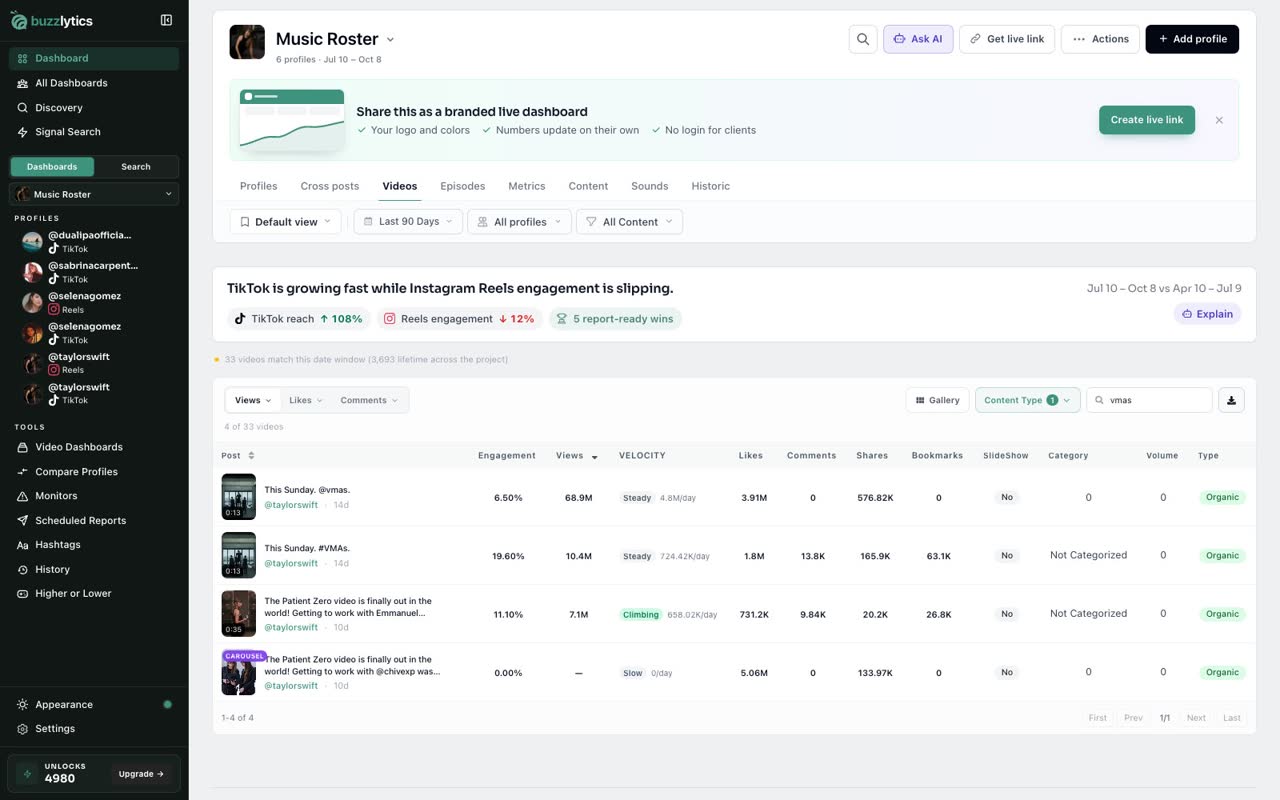The width and height of the screenshot is (1280, 800).
Task: Click Get live link button
Action: point(1007,39)
